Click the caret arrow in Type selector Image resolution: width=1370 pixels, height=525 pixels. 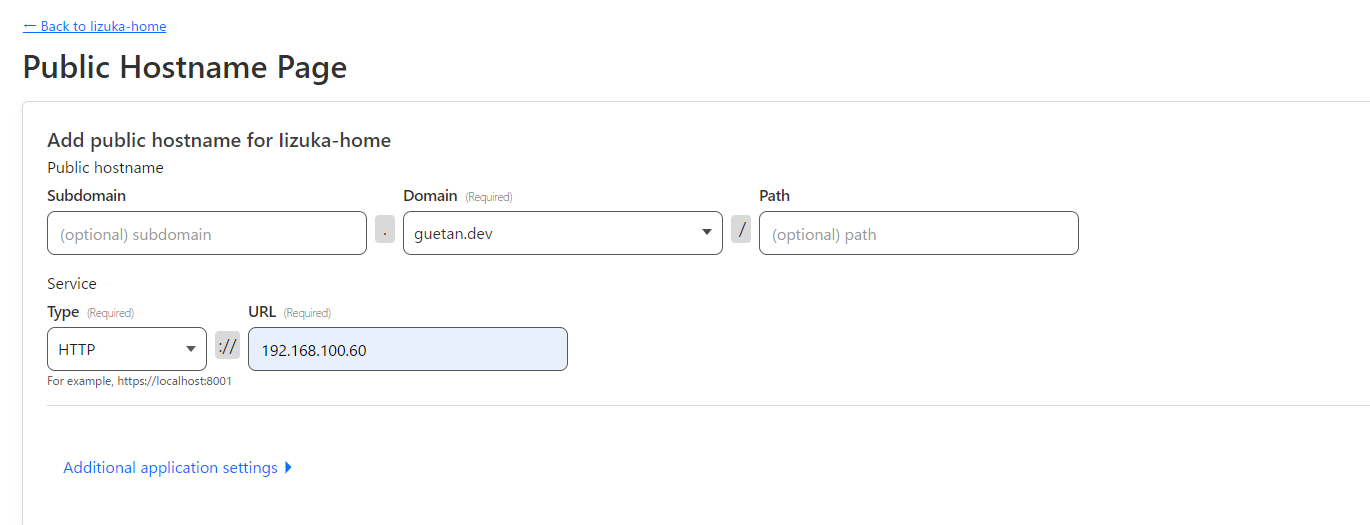pyautogui.click(x=191, y=349)
